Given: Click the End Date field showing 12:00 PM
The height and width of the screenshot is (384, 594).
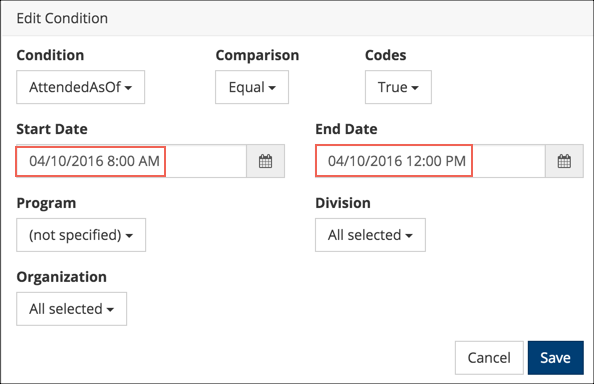Looking at the screenshot, I should click(430, 161).
